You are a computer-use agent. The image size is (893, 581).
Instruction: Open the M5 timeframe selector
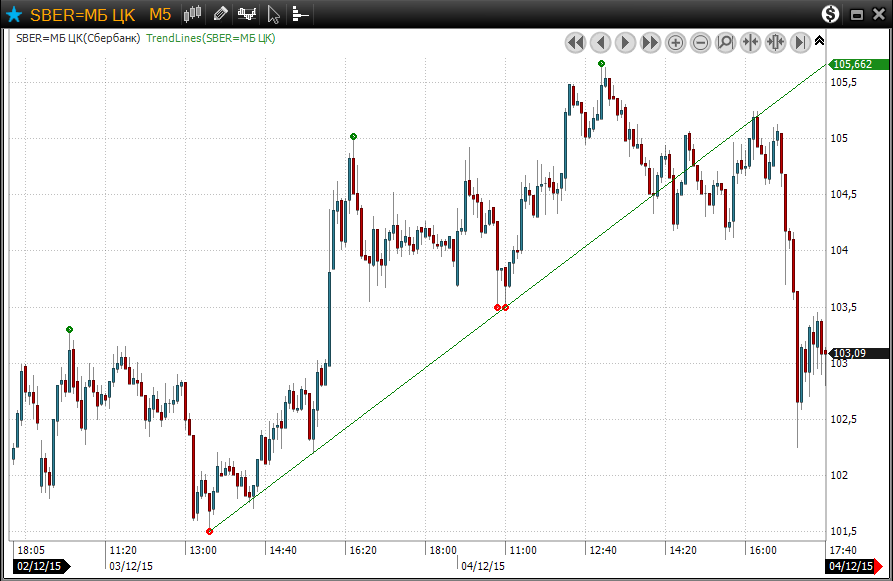[x=160, y=14]
